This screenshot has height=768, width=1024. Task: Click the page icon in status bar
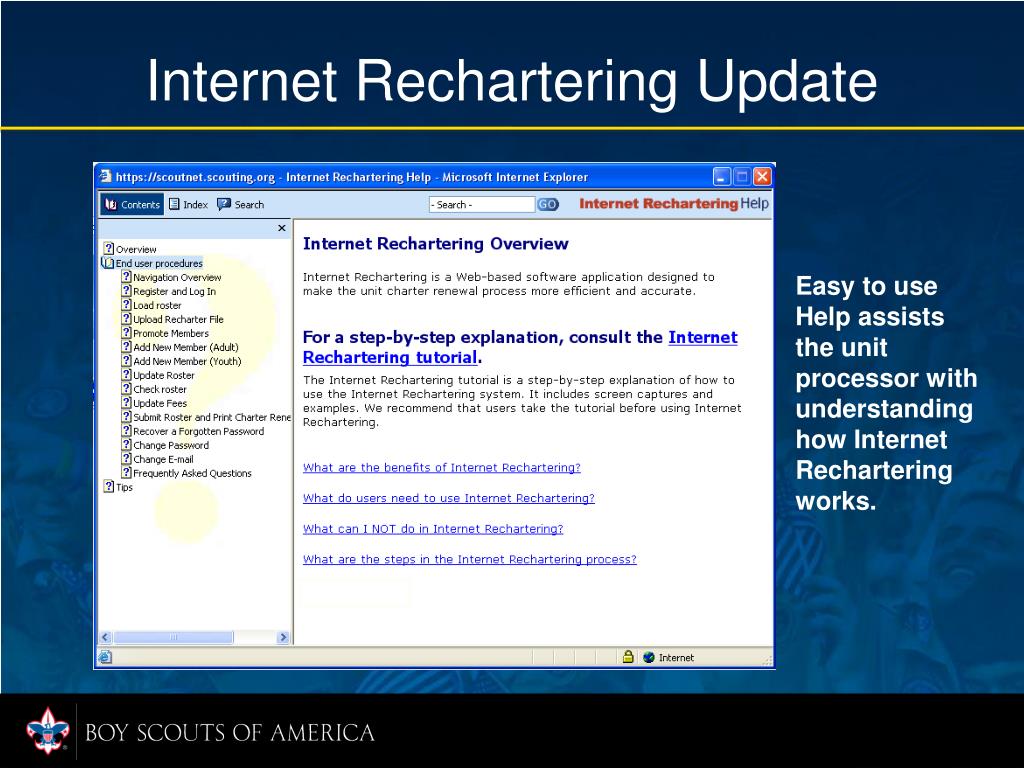pos(105,658)
